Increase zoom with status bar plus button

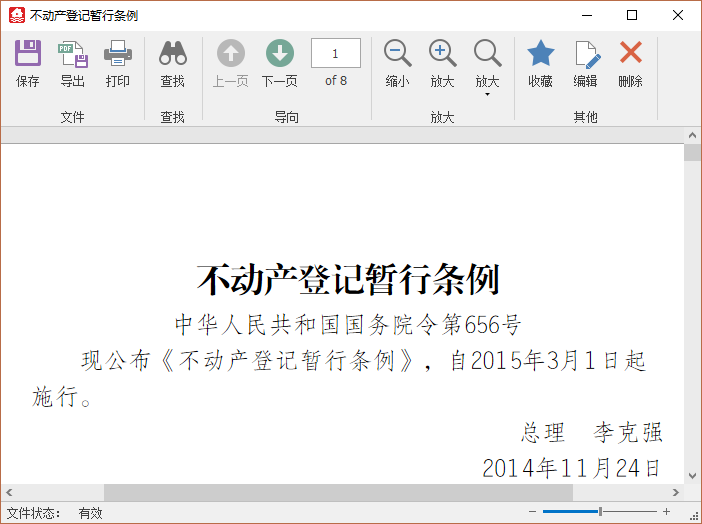pyautogui.click(x=666, y=511)
